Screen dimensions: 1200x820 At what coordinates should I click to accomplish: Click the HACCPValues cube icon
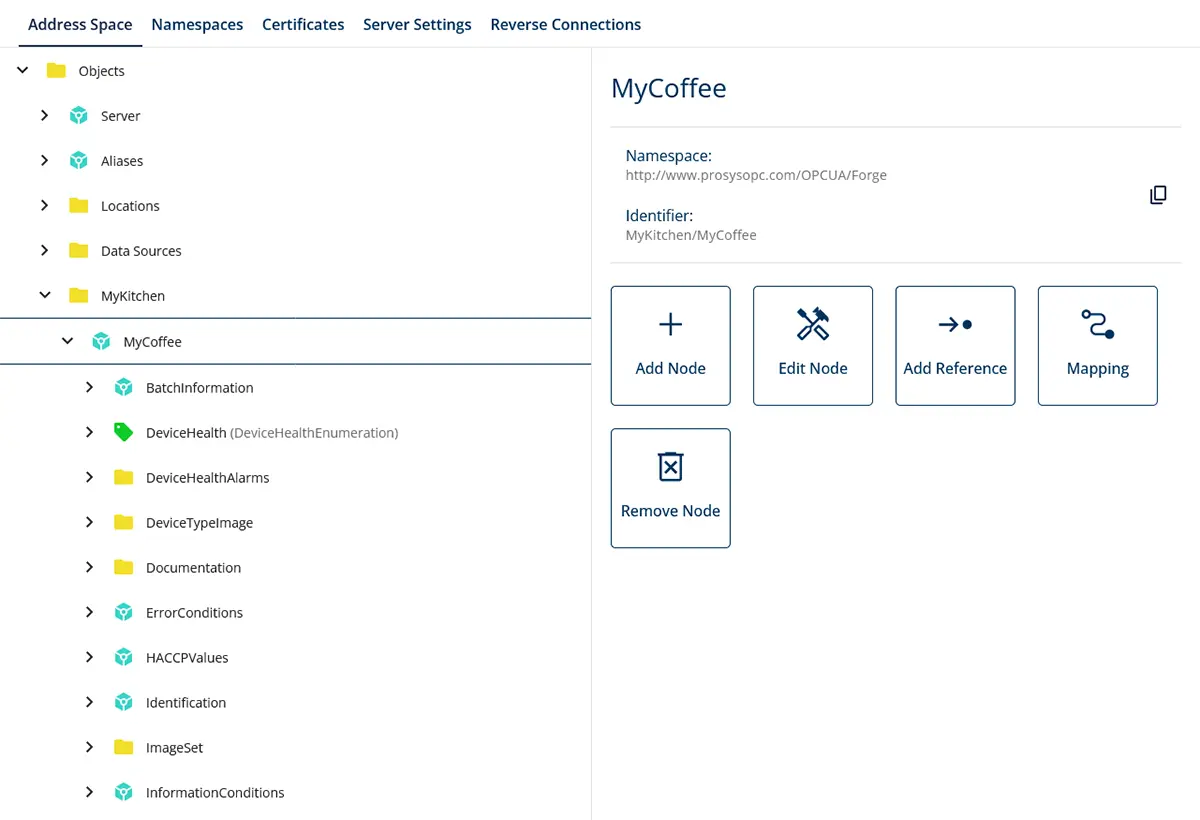tap(124, 658)
